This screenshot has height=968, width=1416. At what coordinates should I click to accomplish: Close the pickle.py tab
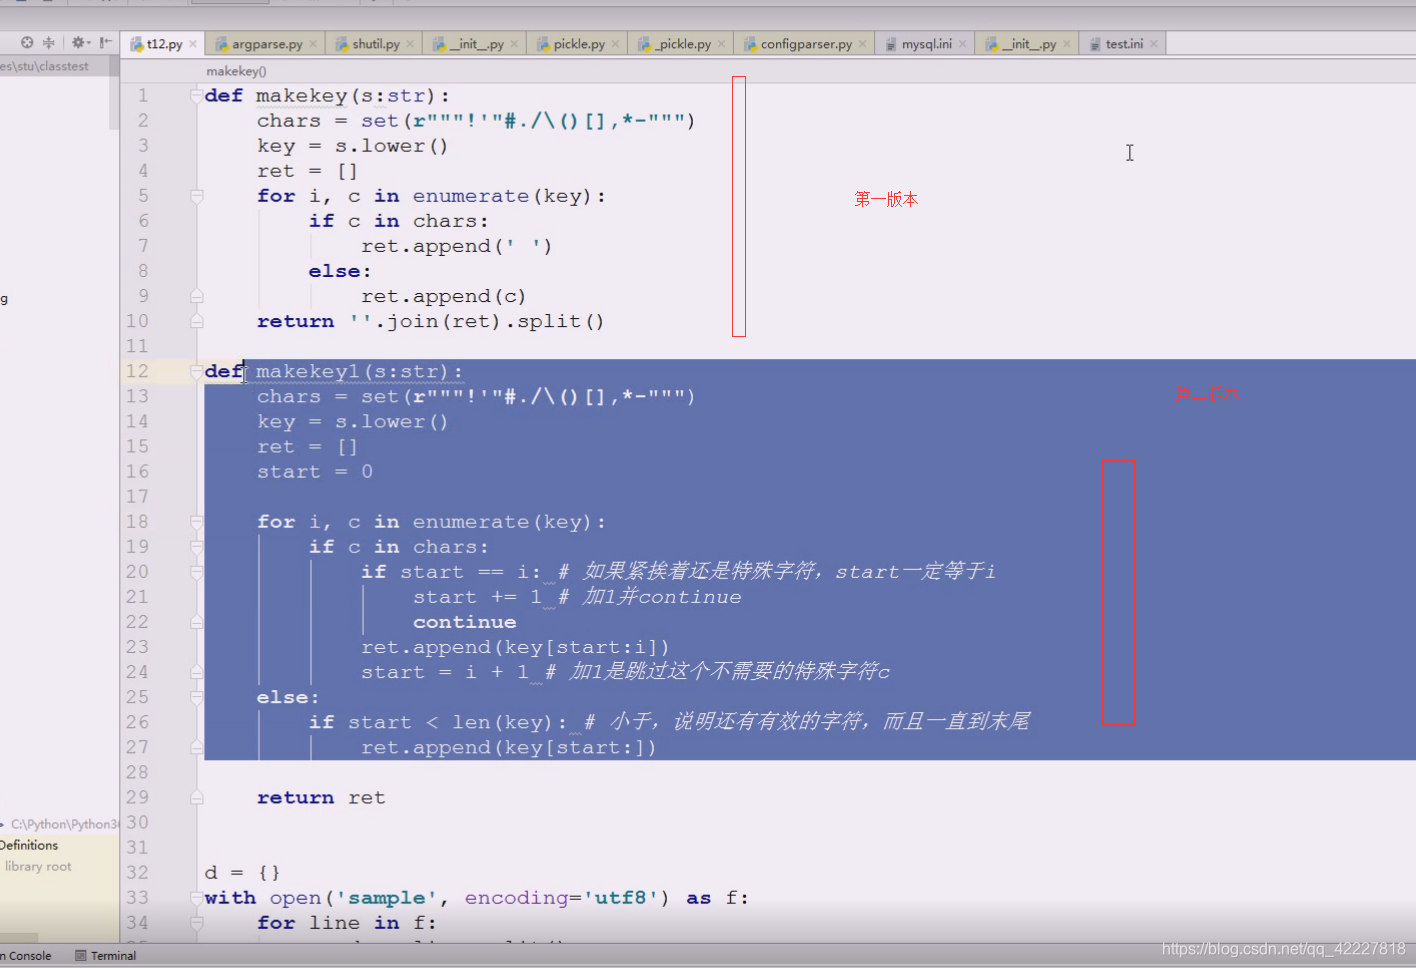pos(616,44)
